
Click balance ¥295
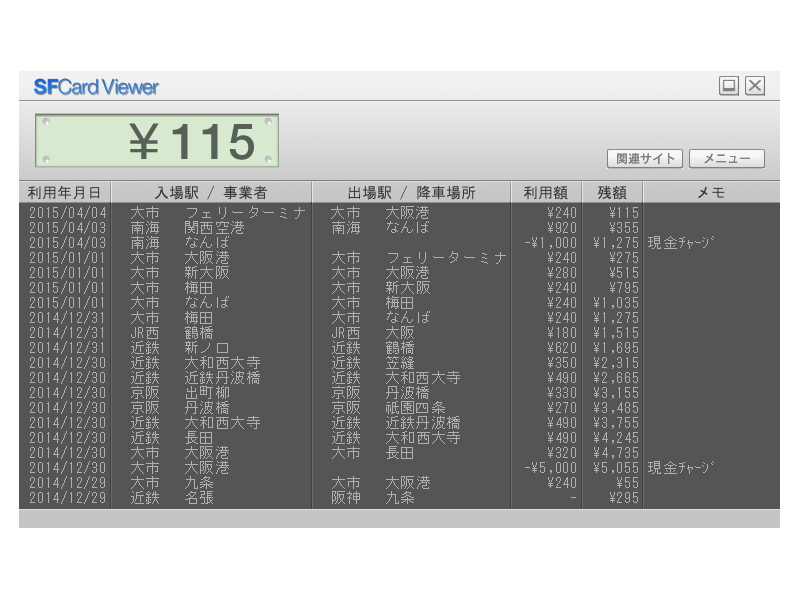pos(623,498)
